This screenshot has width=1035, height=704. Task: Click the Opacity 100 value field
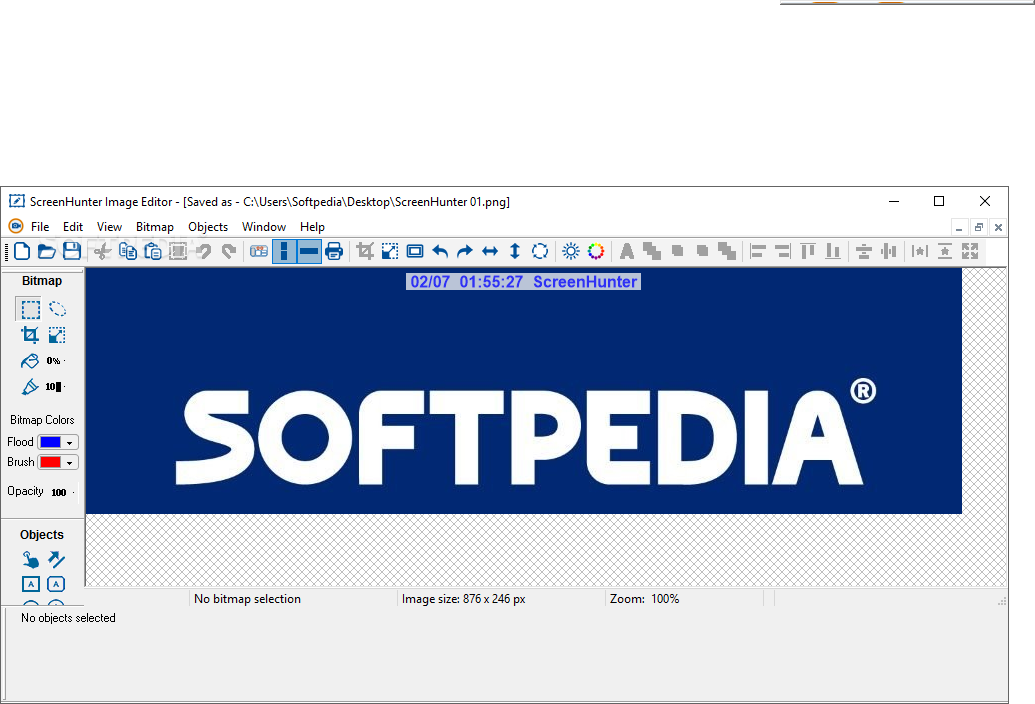point(59,492)
